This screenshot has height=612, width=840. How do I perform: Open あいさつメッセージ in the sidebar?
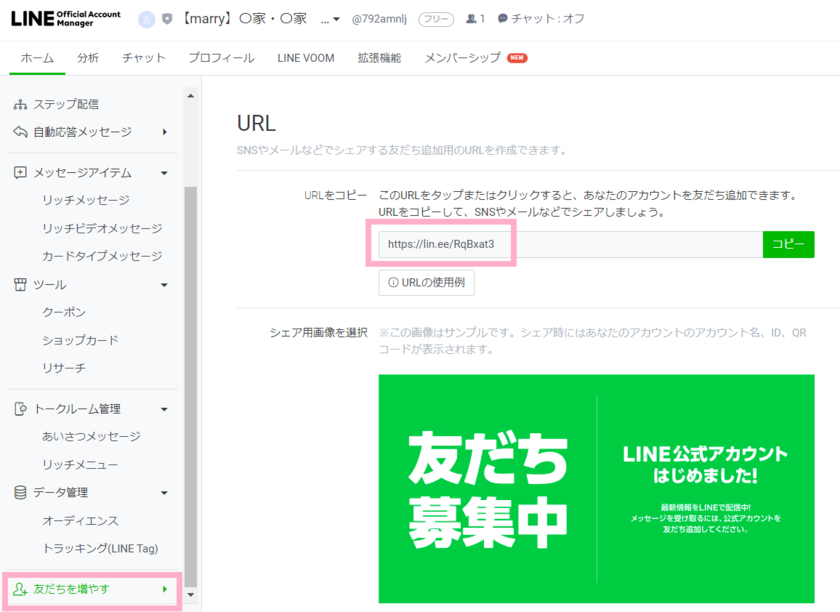tap(91, 436)
